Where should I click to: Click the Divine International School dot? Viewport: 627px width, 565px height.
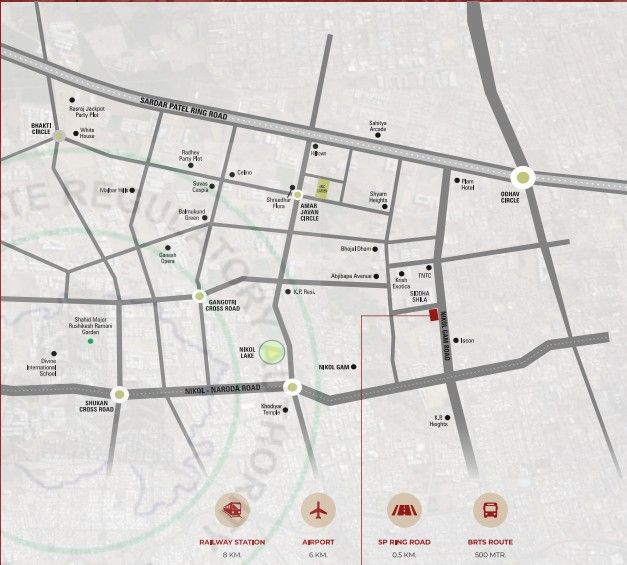[54, 353]
